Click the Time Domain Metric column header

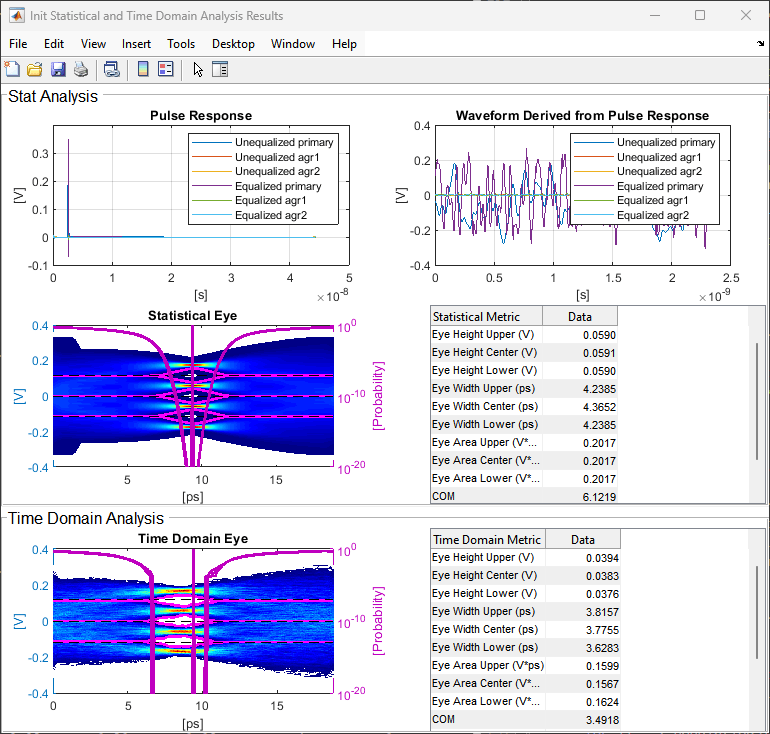488,540
